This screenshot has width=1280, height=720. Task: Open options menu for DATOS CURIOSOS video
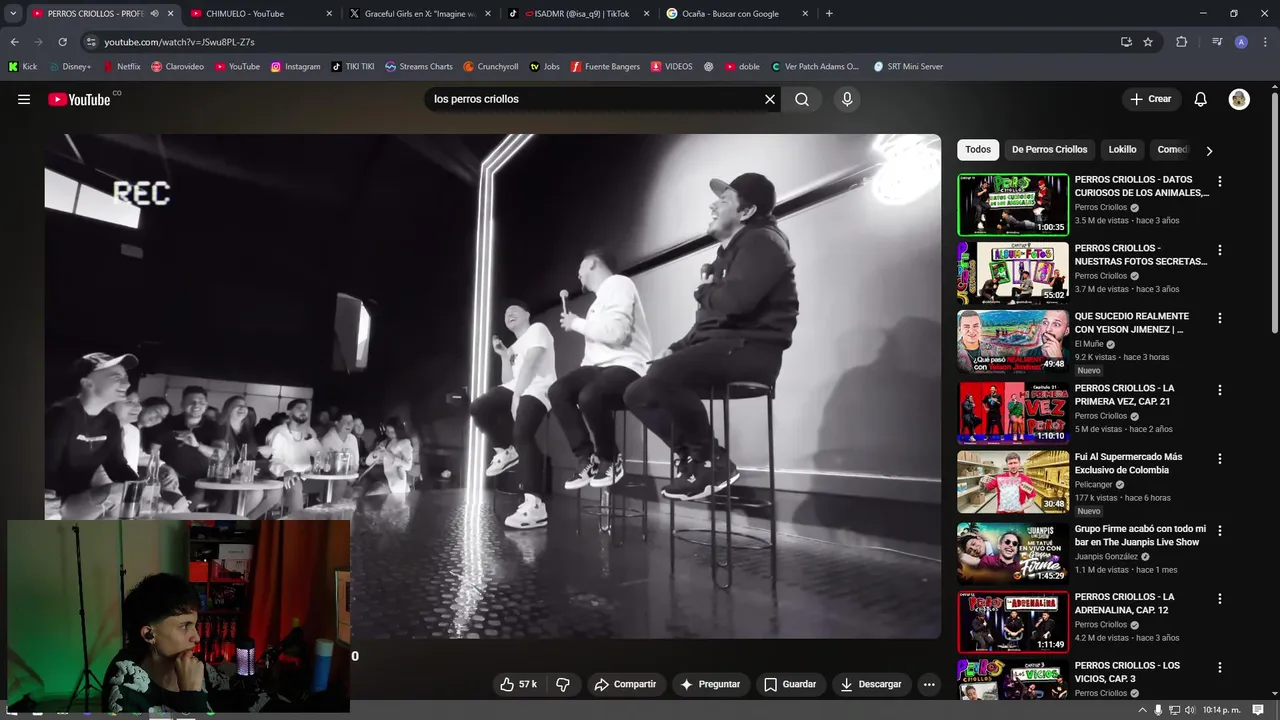click(1219, 182)
